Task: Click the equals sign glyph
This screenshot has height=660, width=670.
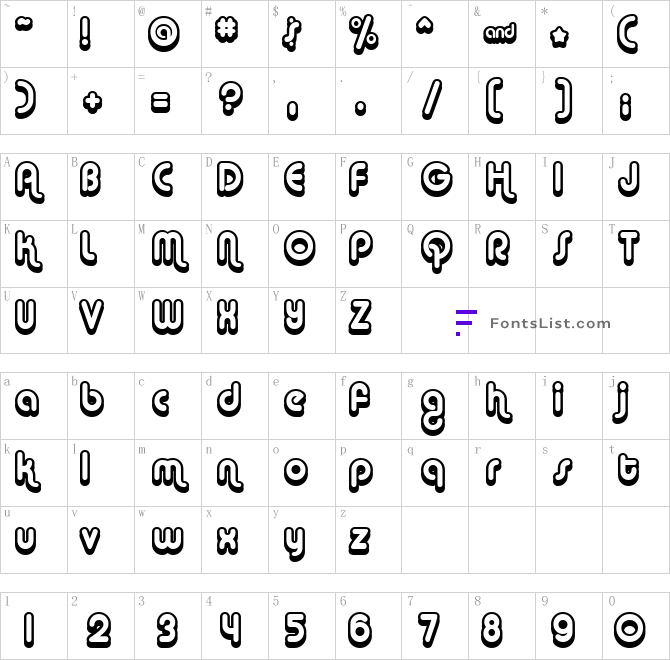Action: (161, 103)
